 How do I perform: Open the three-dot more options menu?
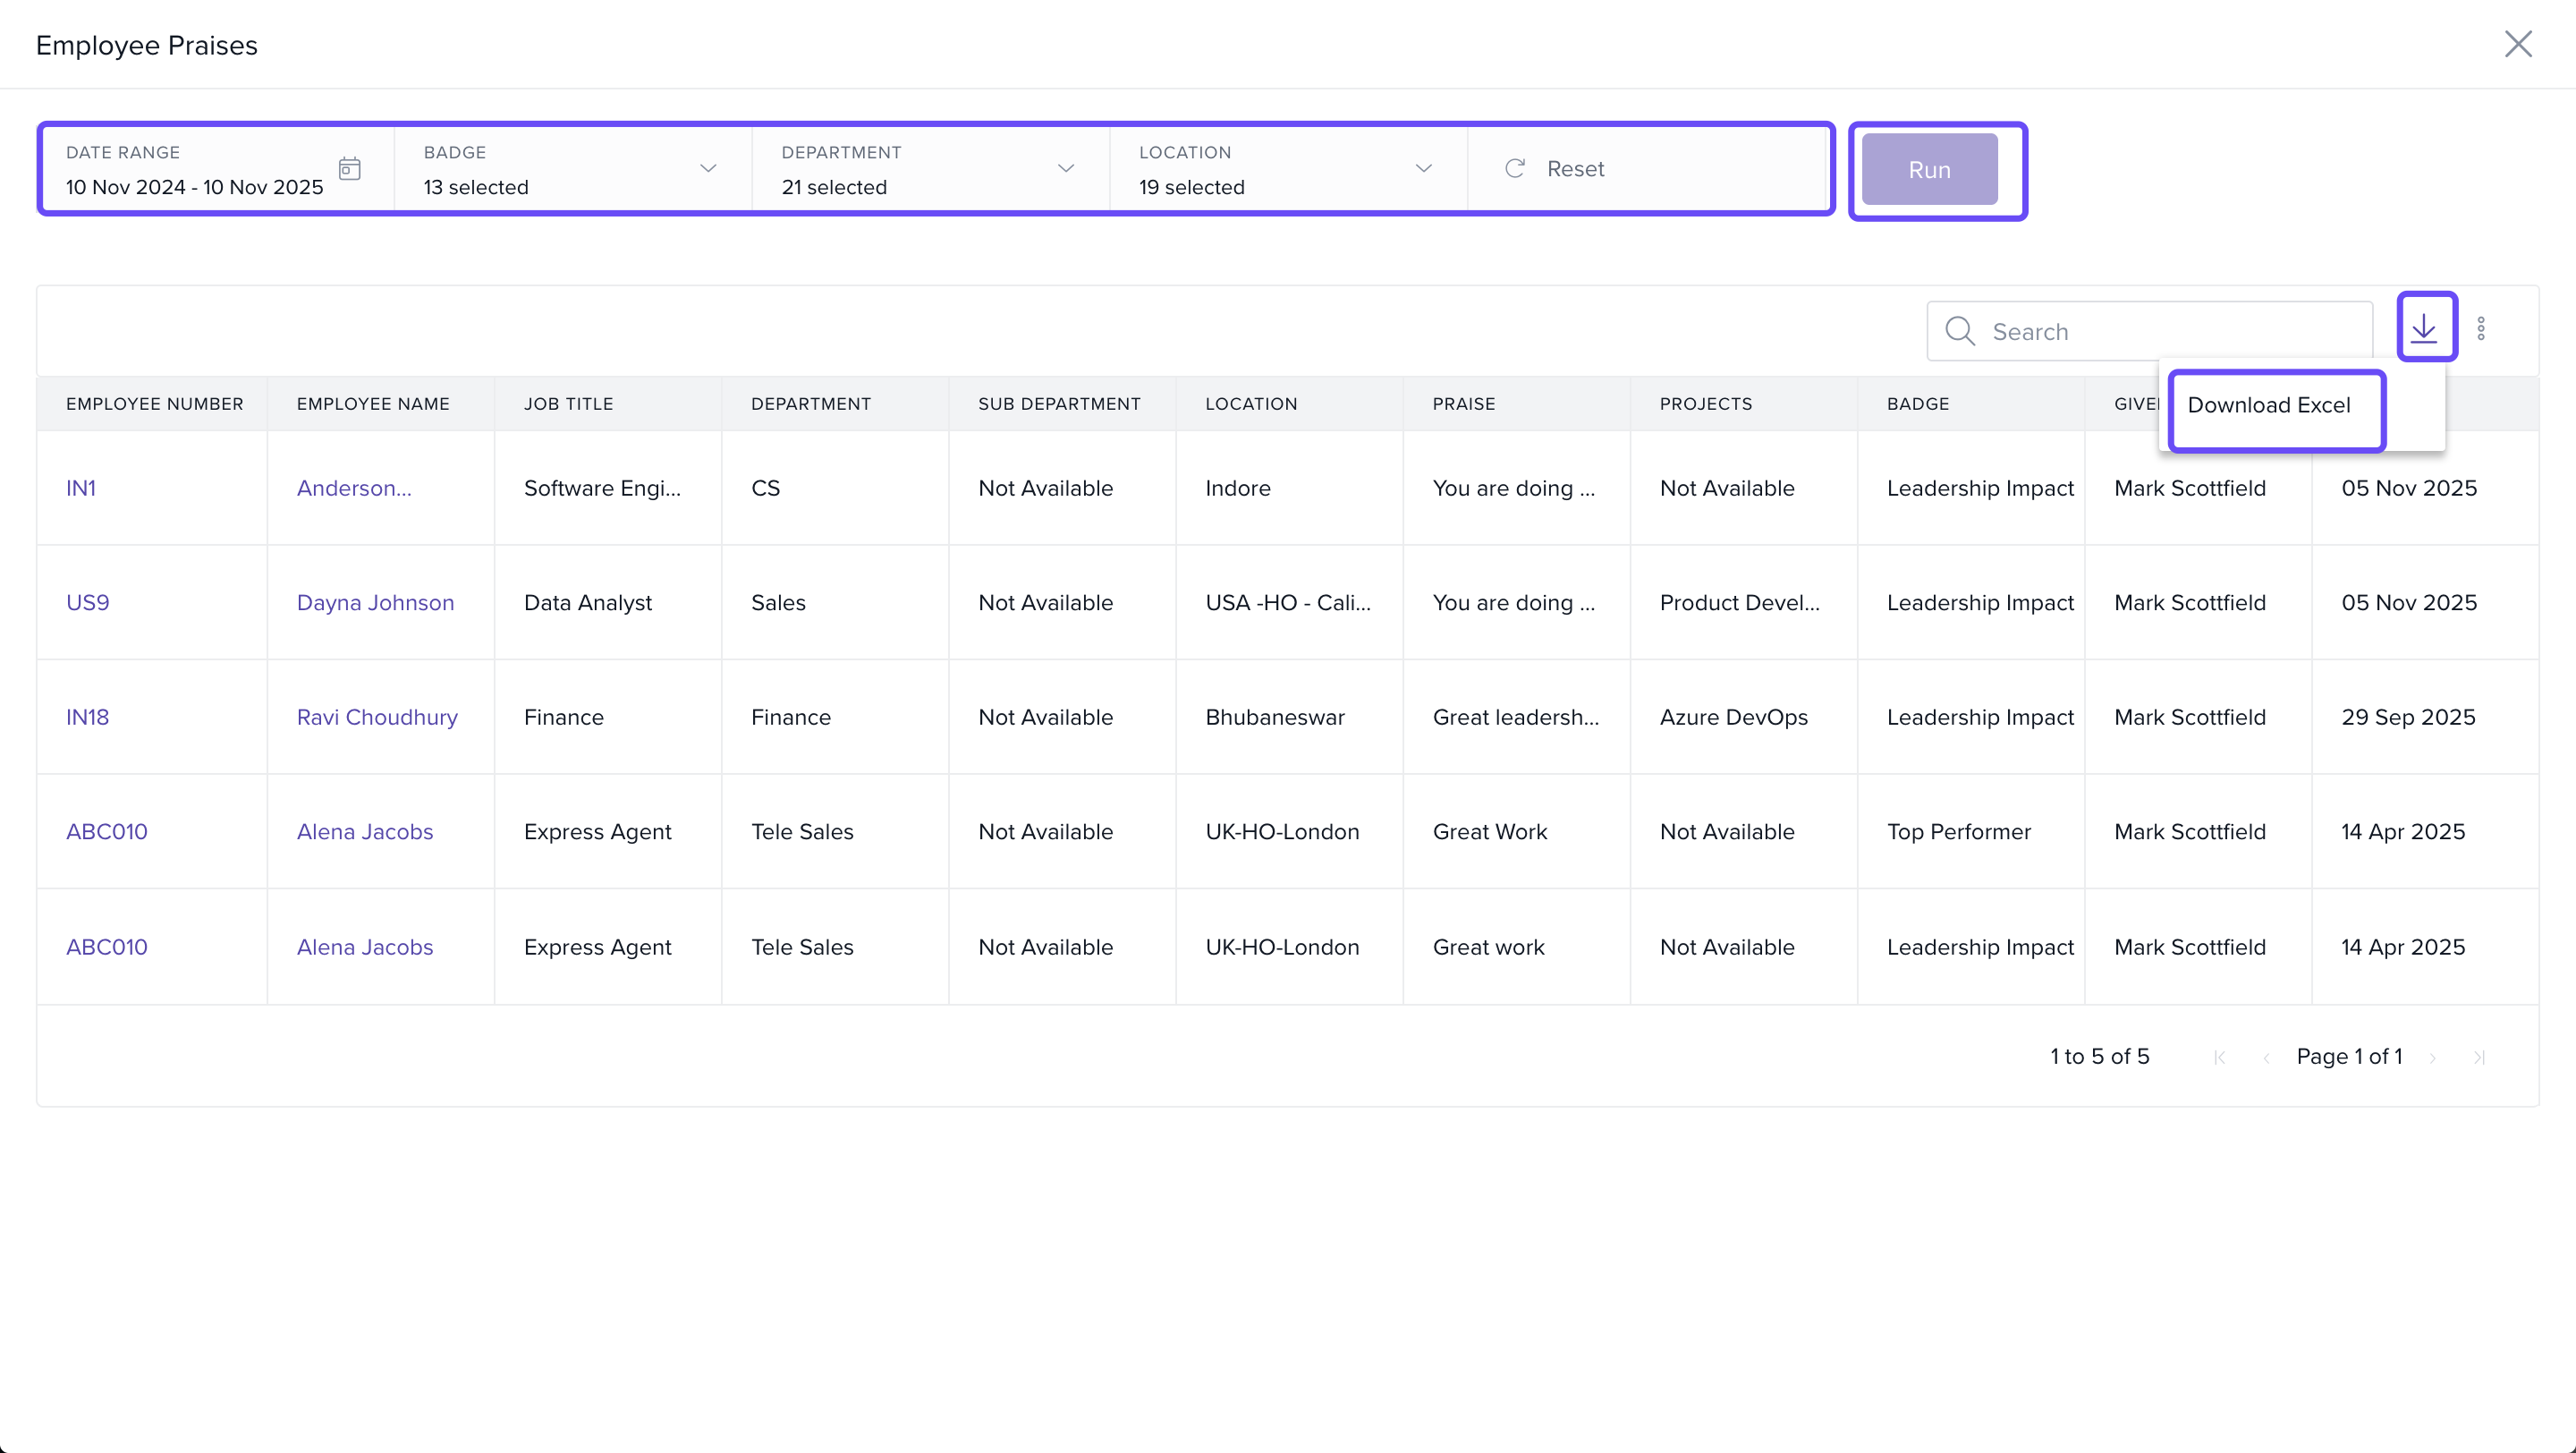[x=2481, y=329]
